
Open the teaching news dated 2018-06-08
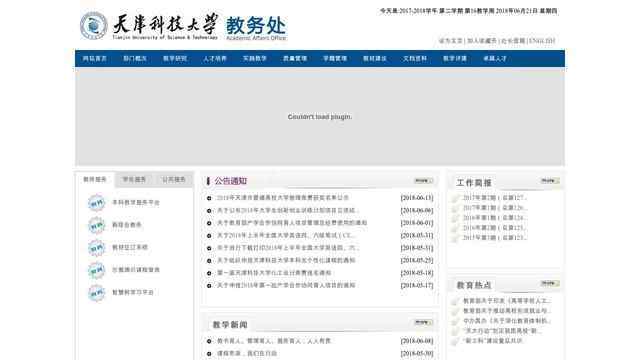274,341
